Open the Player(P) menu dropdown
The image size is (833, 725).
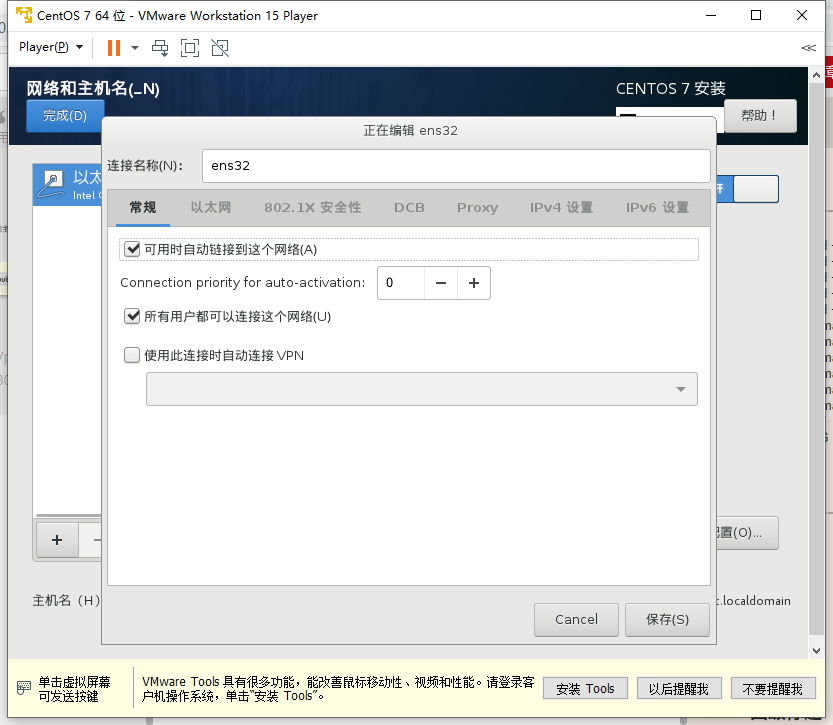[x=43, y=47]
